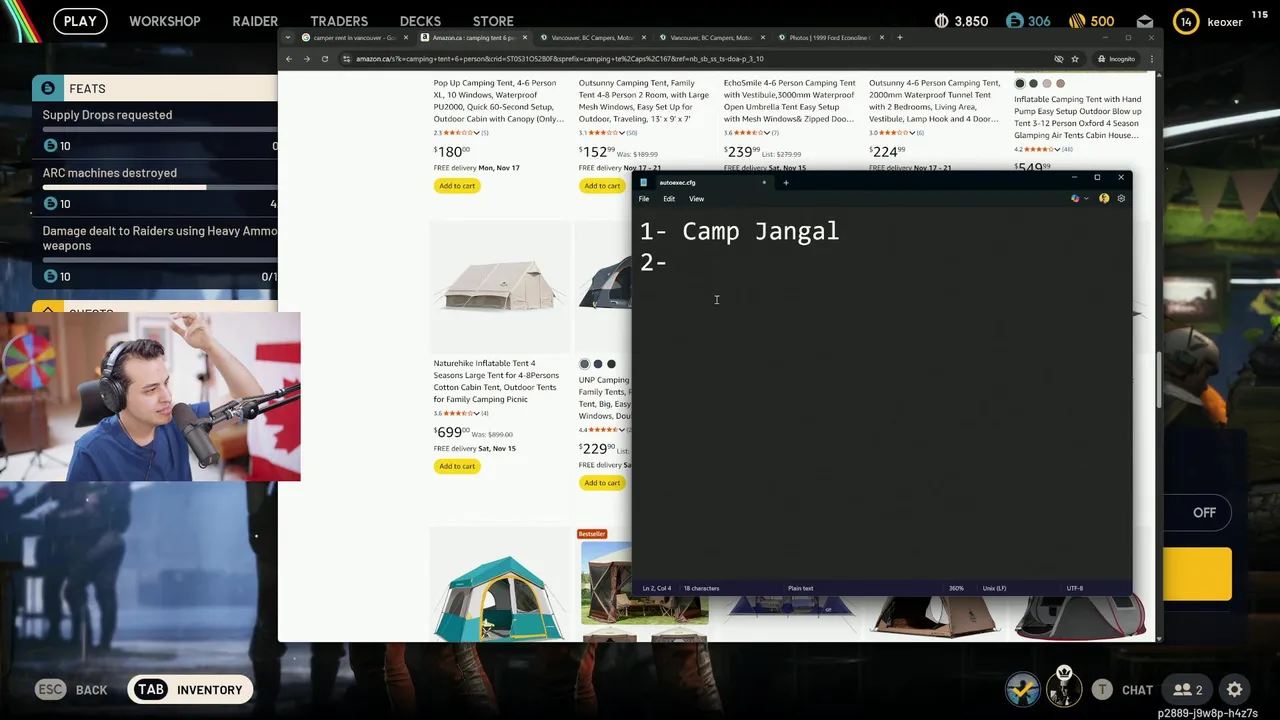The image size is (1280, 720).
Task: Select first color swatch on UNP tent
Action: [584, 364]
